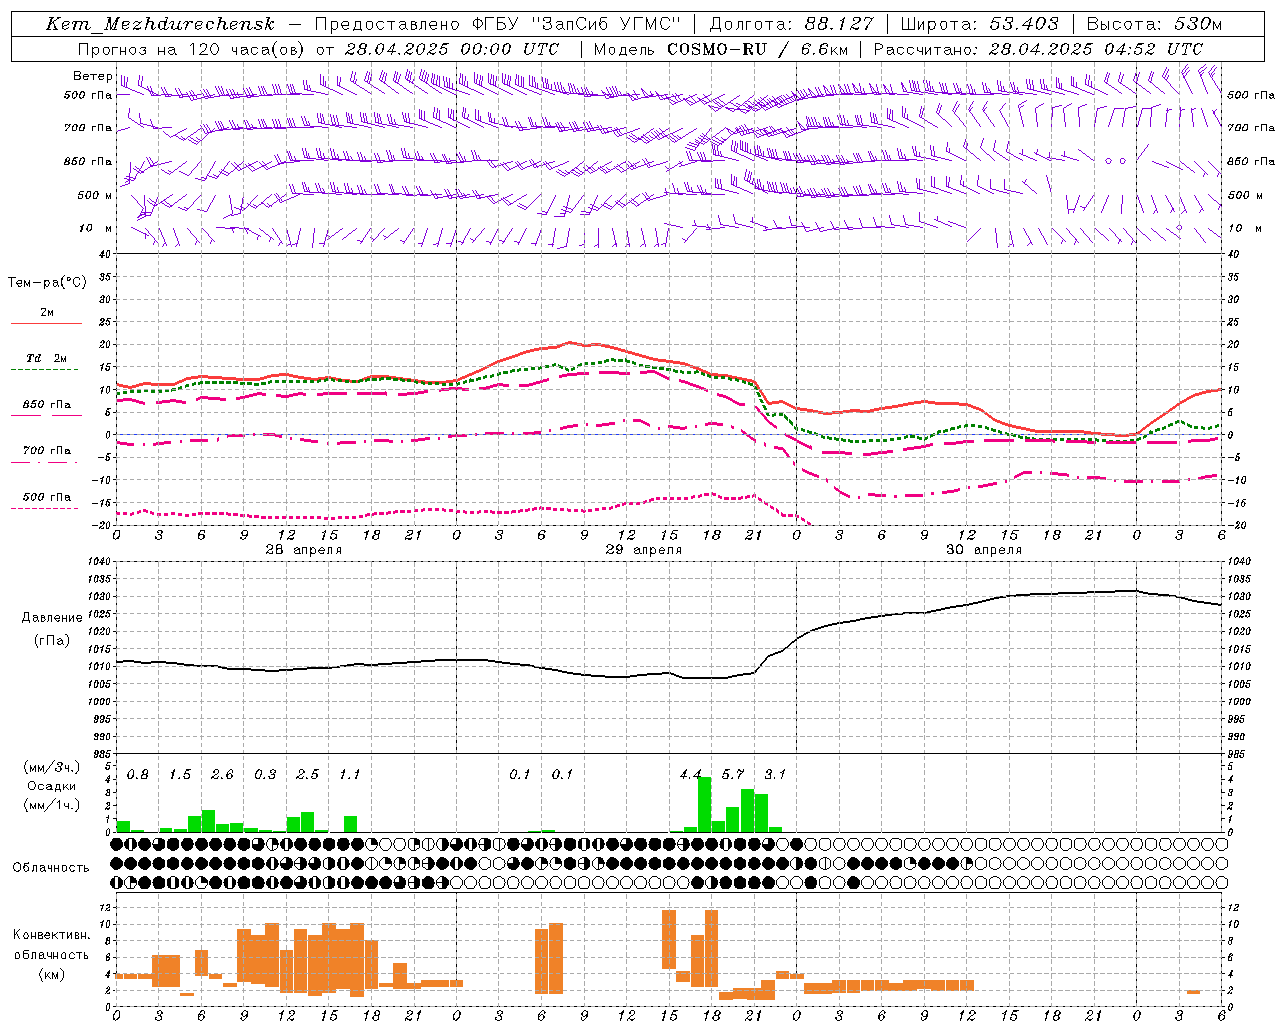This screenshot has width=1280, height=1024.
Task: Click the 'Модель COSMO-RU / 6.6км' label
Action: [x=721, y=49]
